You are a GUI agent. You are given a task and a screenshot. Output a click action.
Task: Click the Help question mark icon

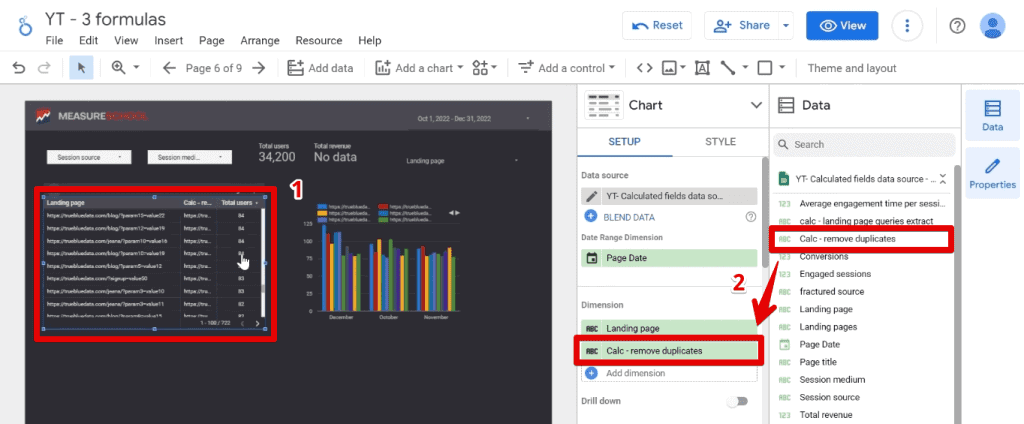click(x=957, y=25)
